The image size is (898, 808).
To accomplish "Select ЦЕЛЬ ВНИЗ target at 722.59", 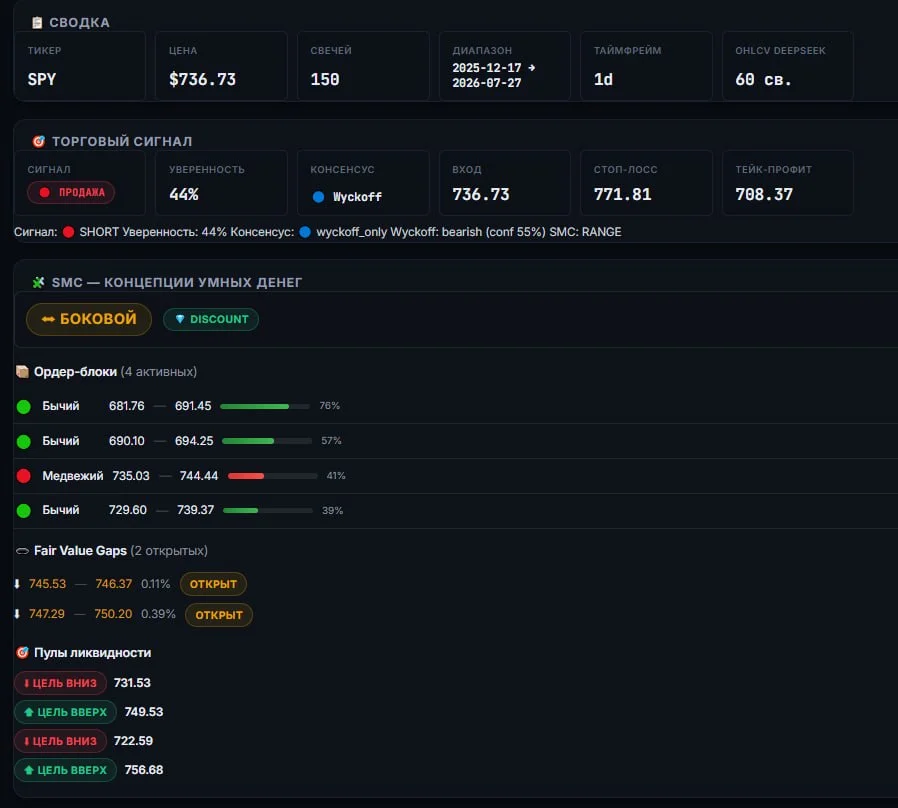I will coord(60,741).
